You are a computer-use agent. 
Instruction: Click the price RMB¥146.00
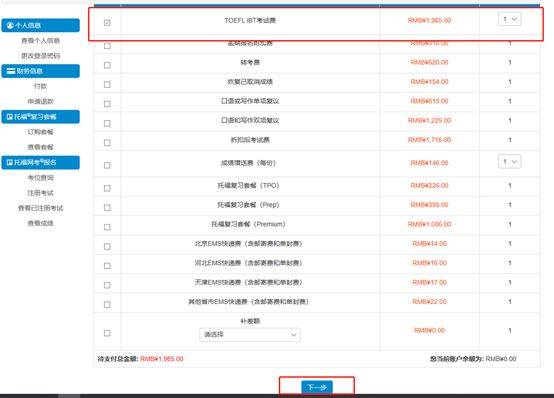429,163
